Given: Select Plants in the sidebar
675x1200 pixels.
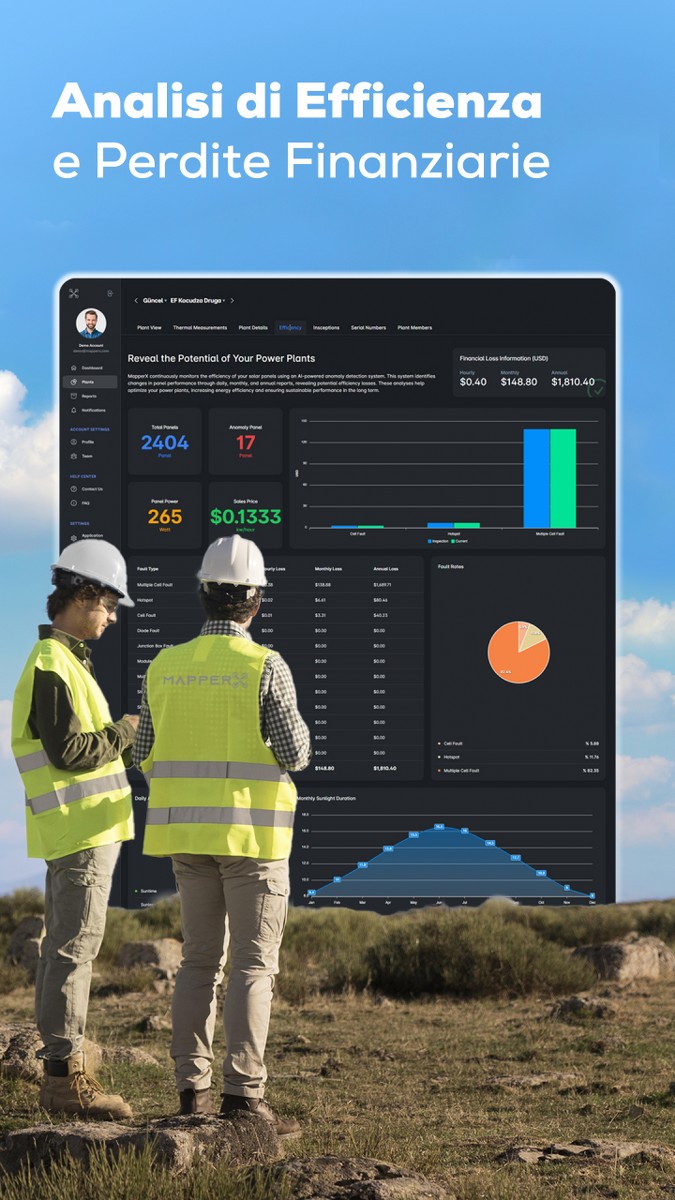Looking at the screenshot, I should (88, 382).
